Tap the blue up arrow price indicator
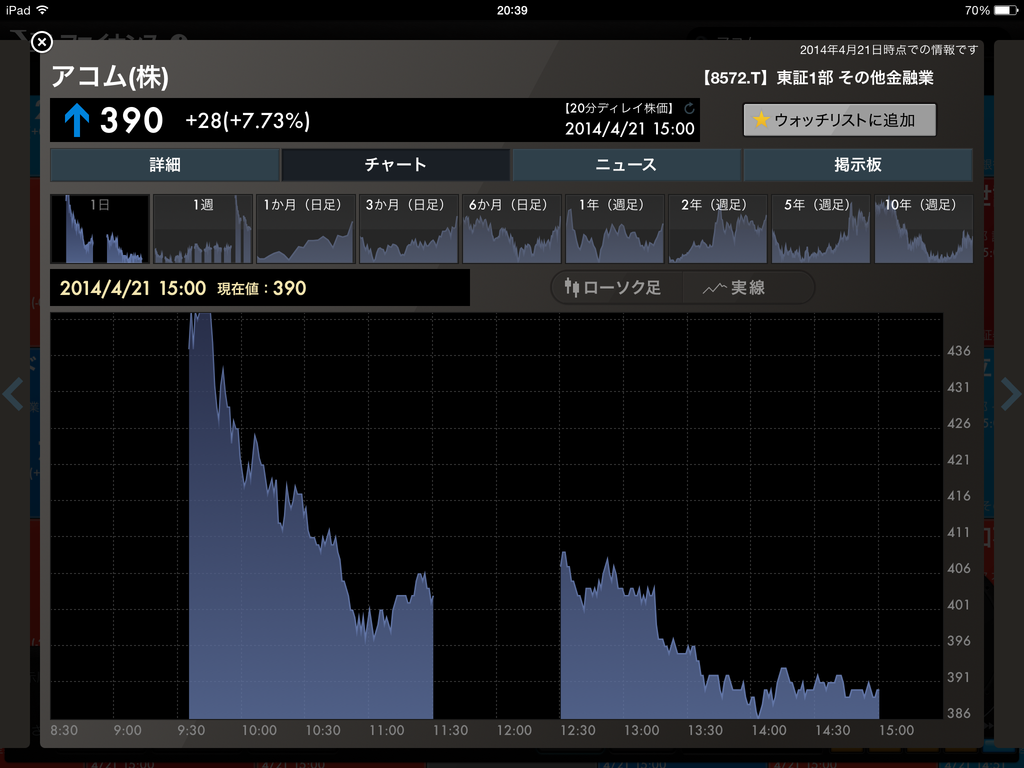This screenshot has width=1024, height=768. click(77, 121)
